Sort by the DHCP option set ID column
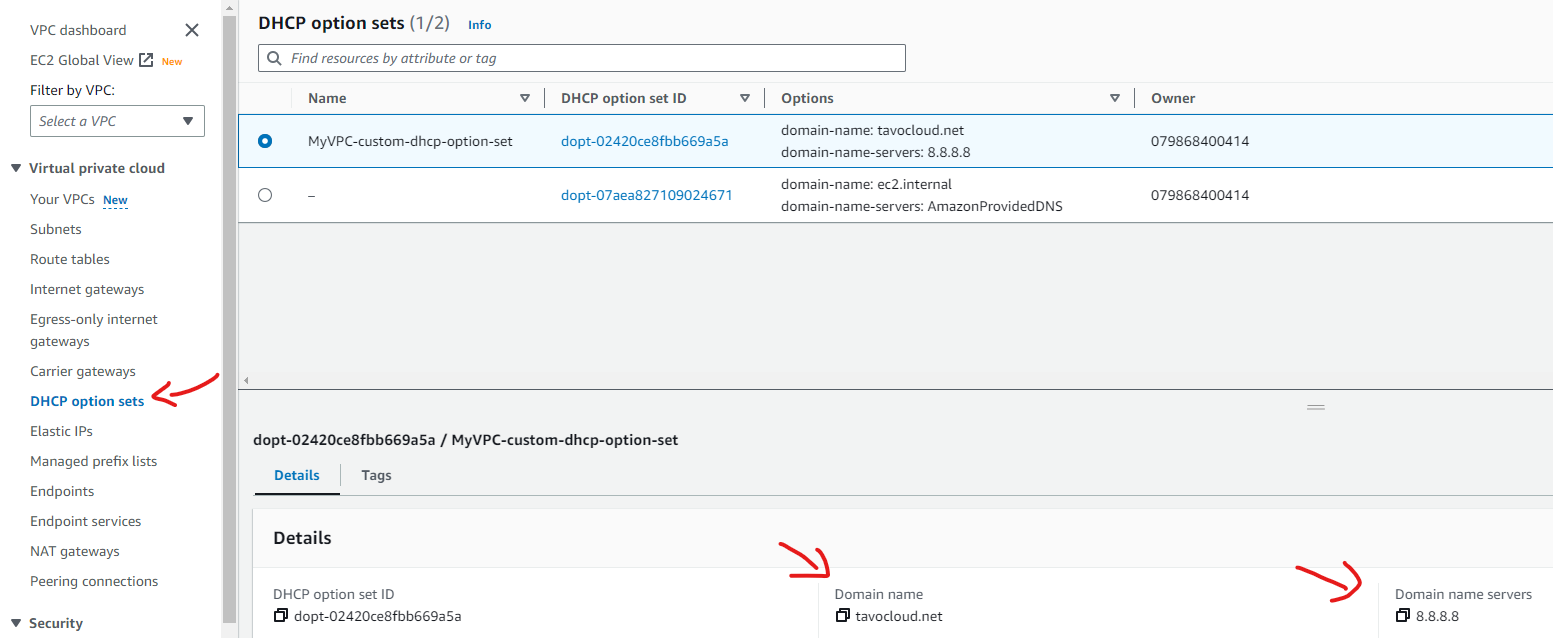Image resolution: width=1553 pixels, height=638 pixels. pos(744,98)
